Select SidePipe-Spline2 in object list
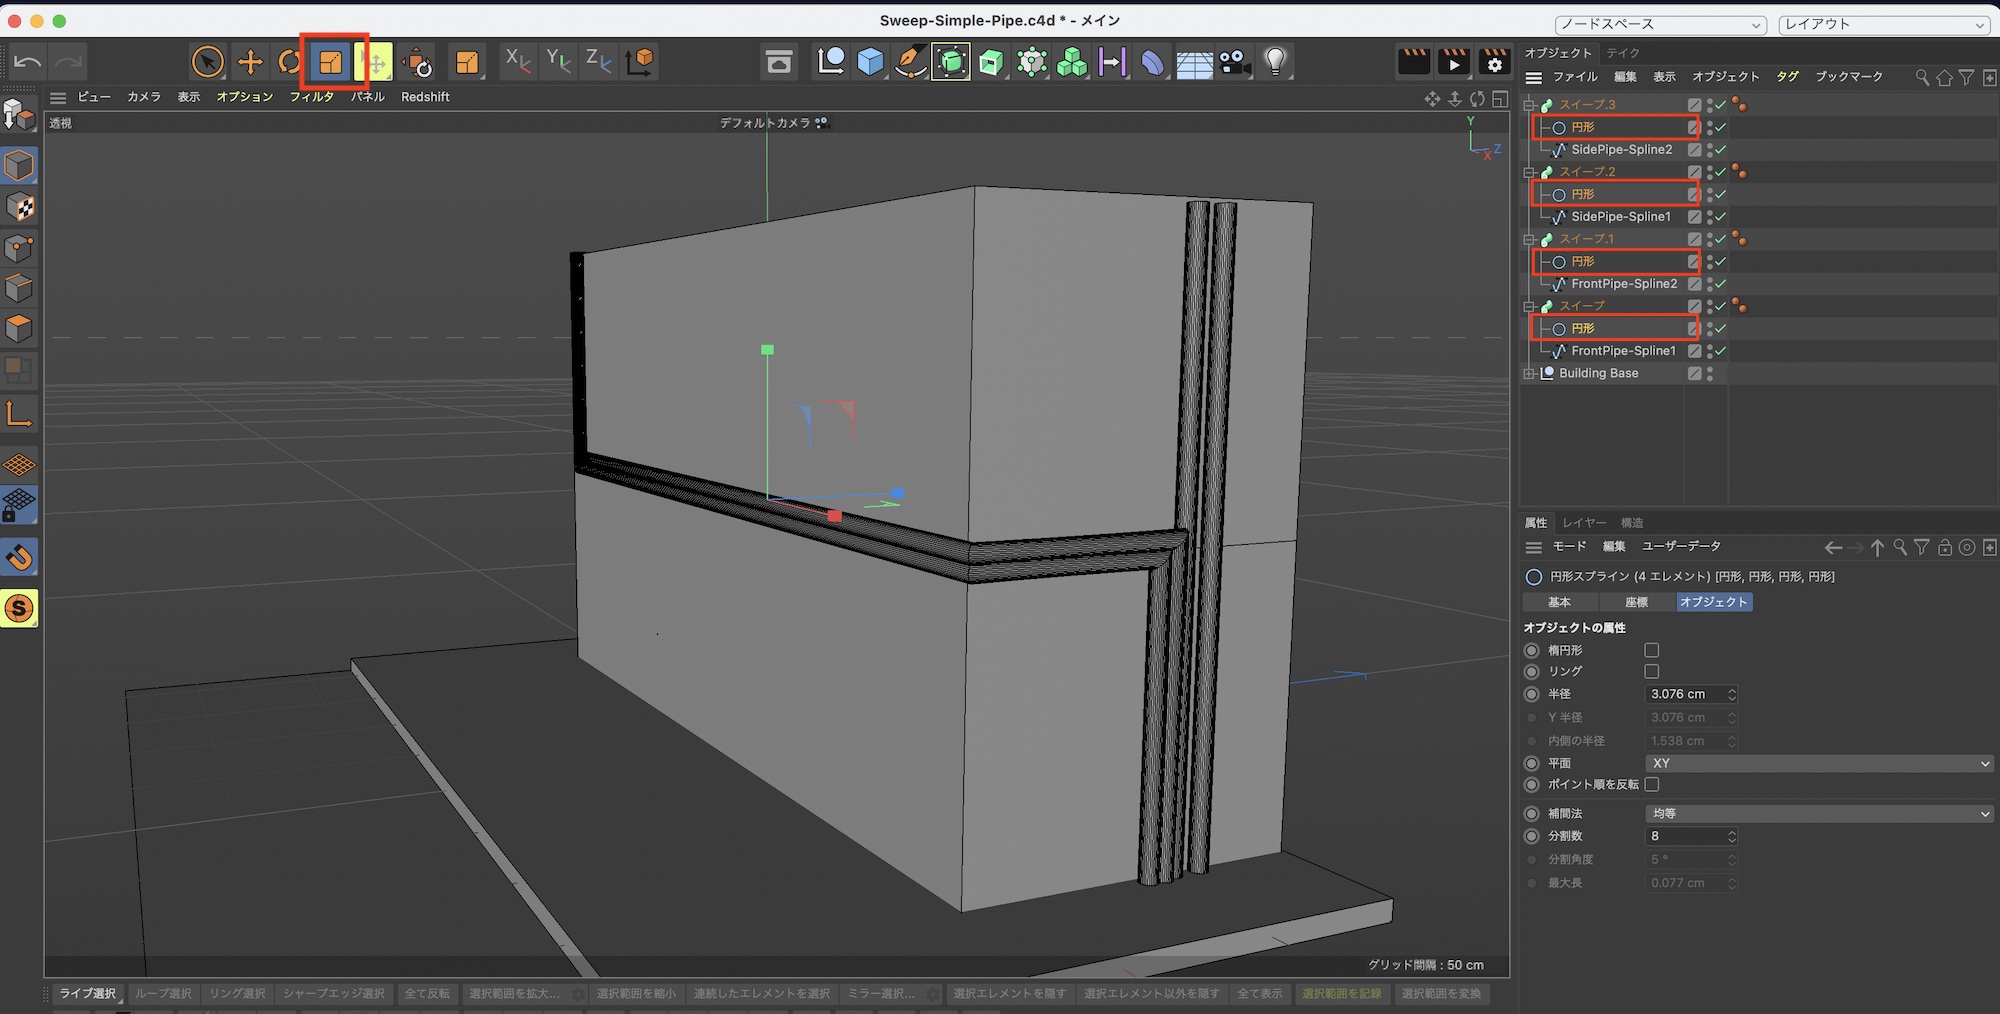2000x1014 pixels. tap(1621, 150)
